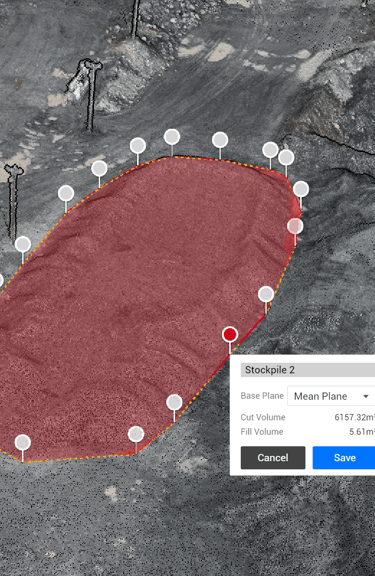Select the topmost vertex marker of the polygon
Screen dimensions: 375x576
(172, 137)
